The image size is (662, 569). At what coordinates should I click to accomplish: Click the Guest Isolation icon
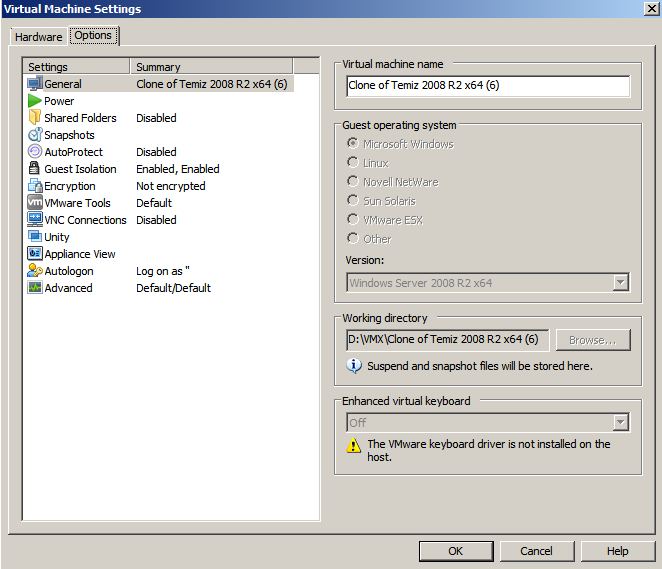tap(35, 169)
